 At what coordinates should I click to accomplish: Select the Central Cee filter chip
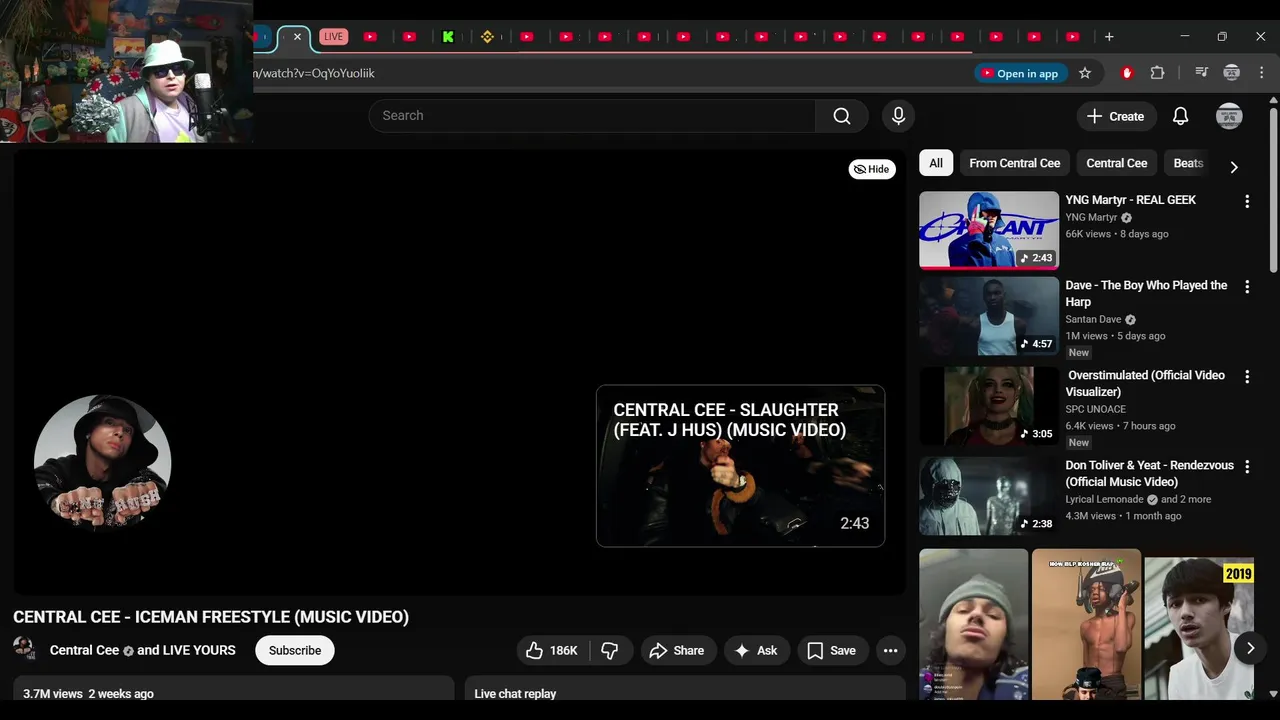point(1116,163)
